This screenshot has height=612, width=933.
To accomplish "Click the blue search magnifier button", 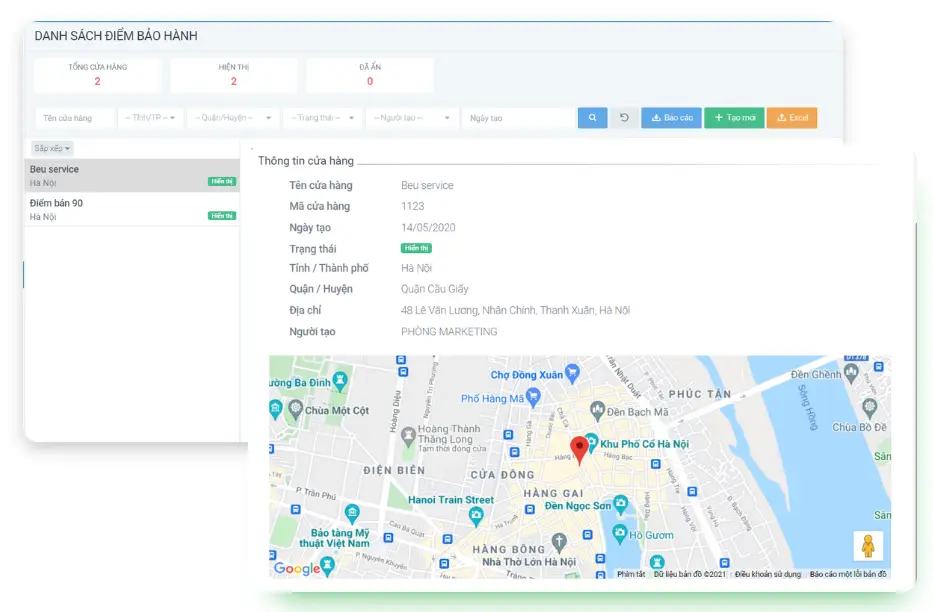I will [x=592, y=118].
